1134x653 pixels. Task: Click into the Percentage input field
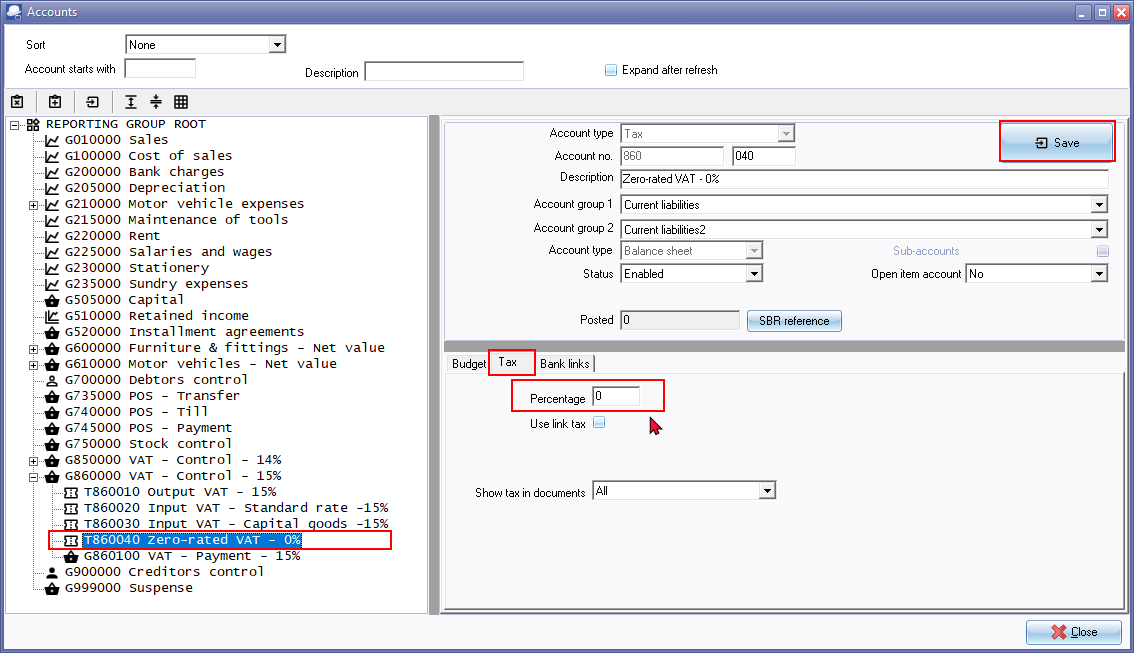point(615,397)
